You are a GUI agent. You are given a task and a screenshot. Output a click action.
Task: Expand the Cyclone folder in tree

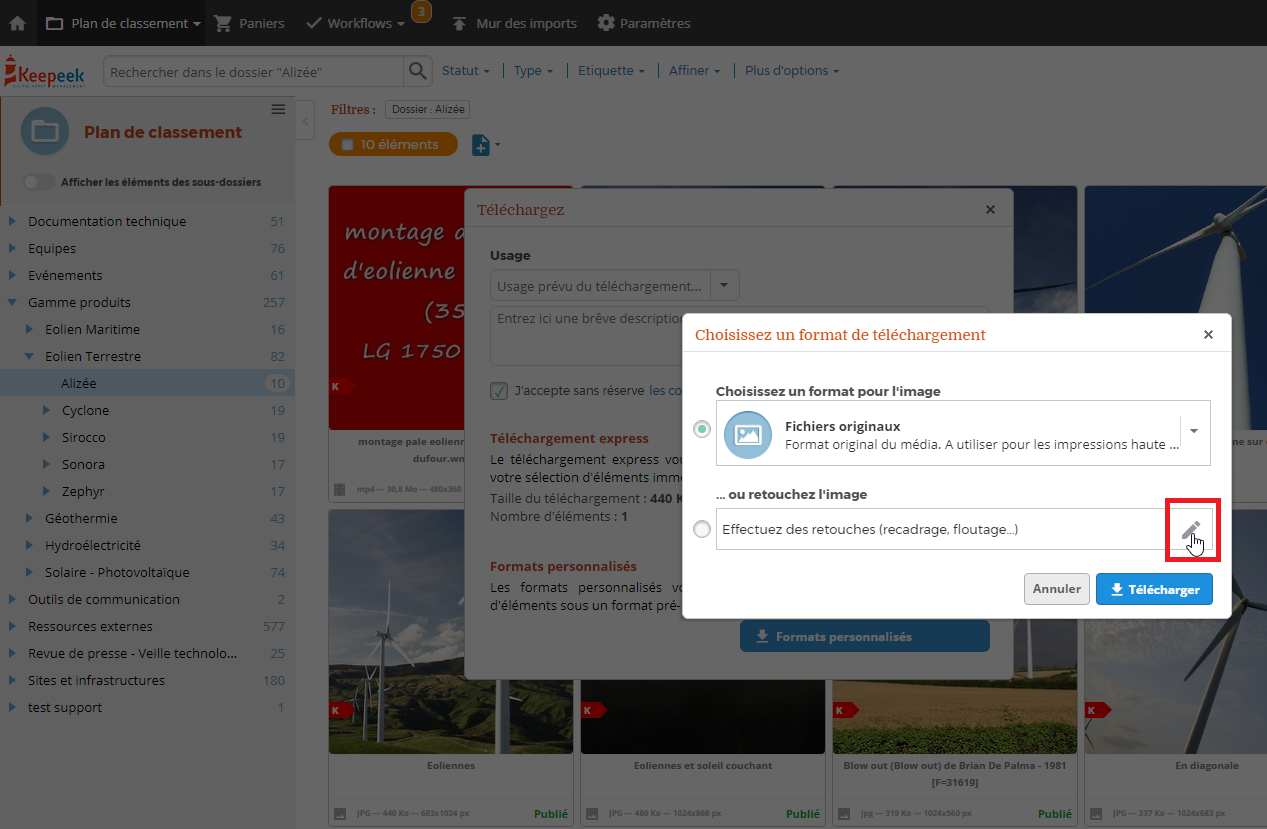tap(47, 410)
